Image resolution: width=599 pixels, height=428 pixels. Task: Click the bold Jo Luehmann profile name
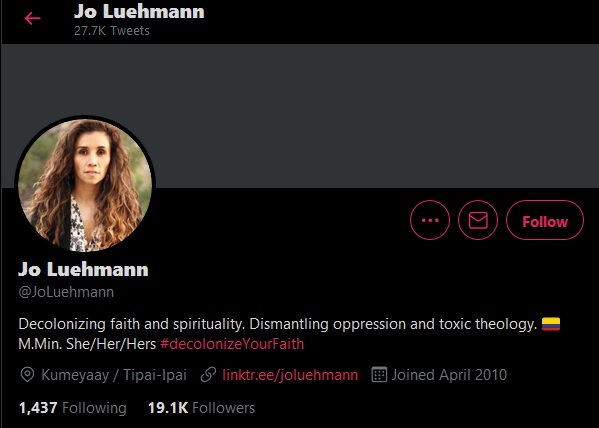(x=83, y=269)
